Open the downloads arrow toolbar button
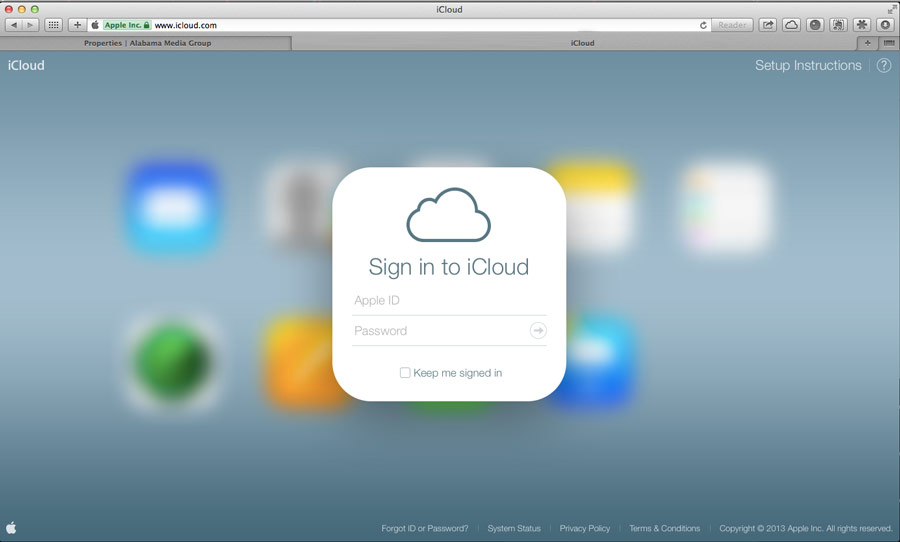Viewport: 900px width, 542px height. [885, 25]
